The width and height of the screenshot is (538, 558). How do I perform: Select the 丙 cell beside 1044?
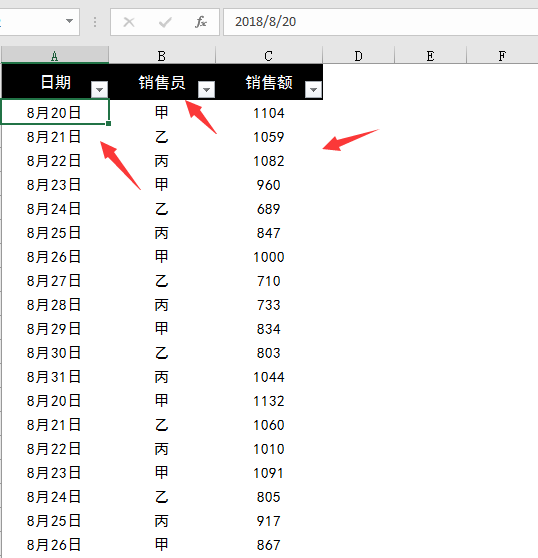162,377
